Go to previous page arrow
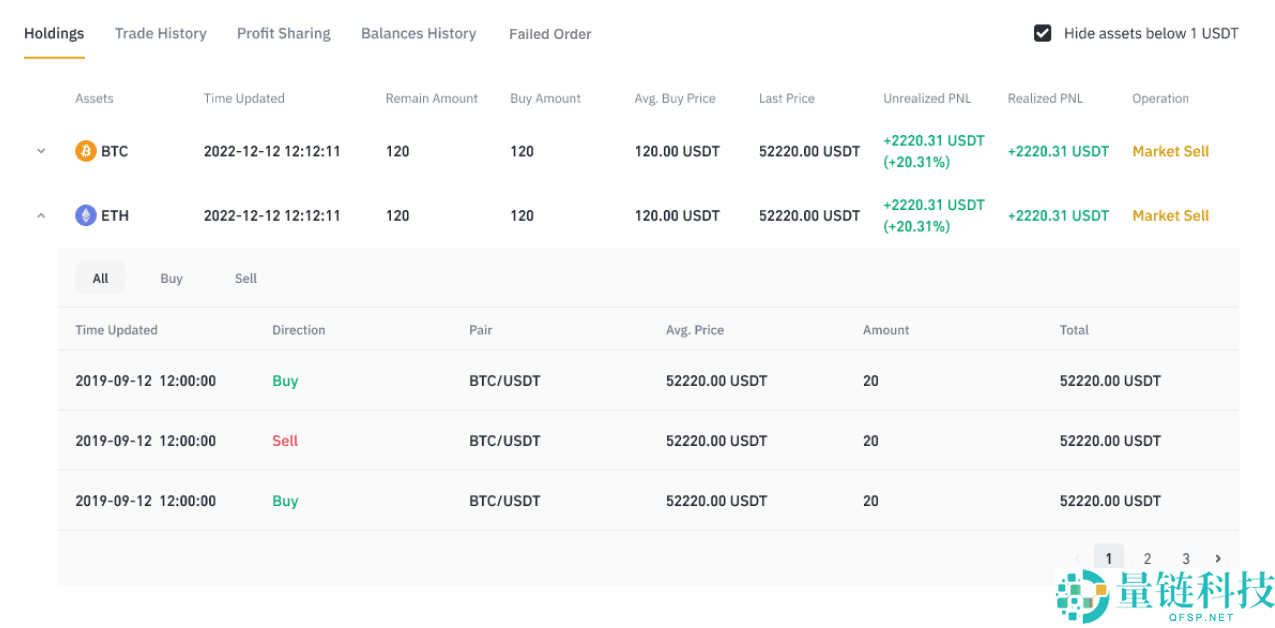Viewport: 1275px width, 628px height. click(x=1077, y=559)
